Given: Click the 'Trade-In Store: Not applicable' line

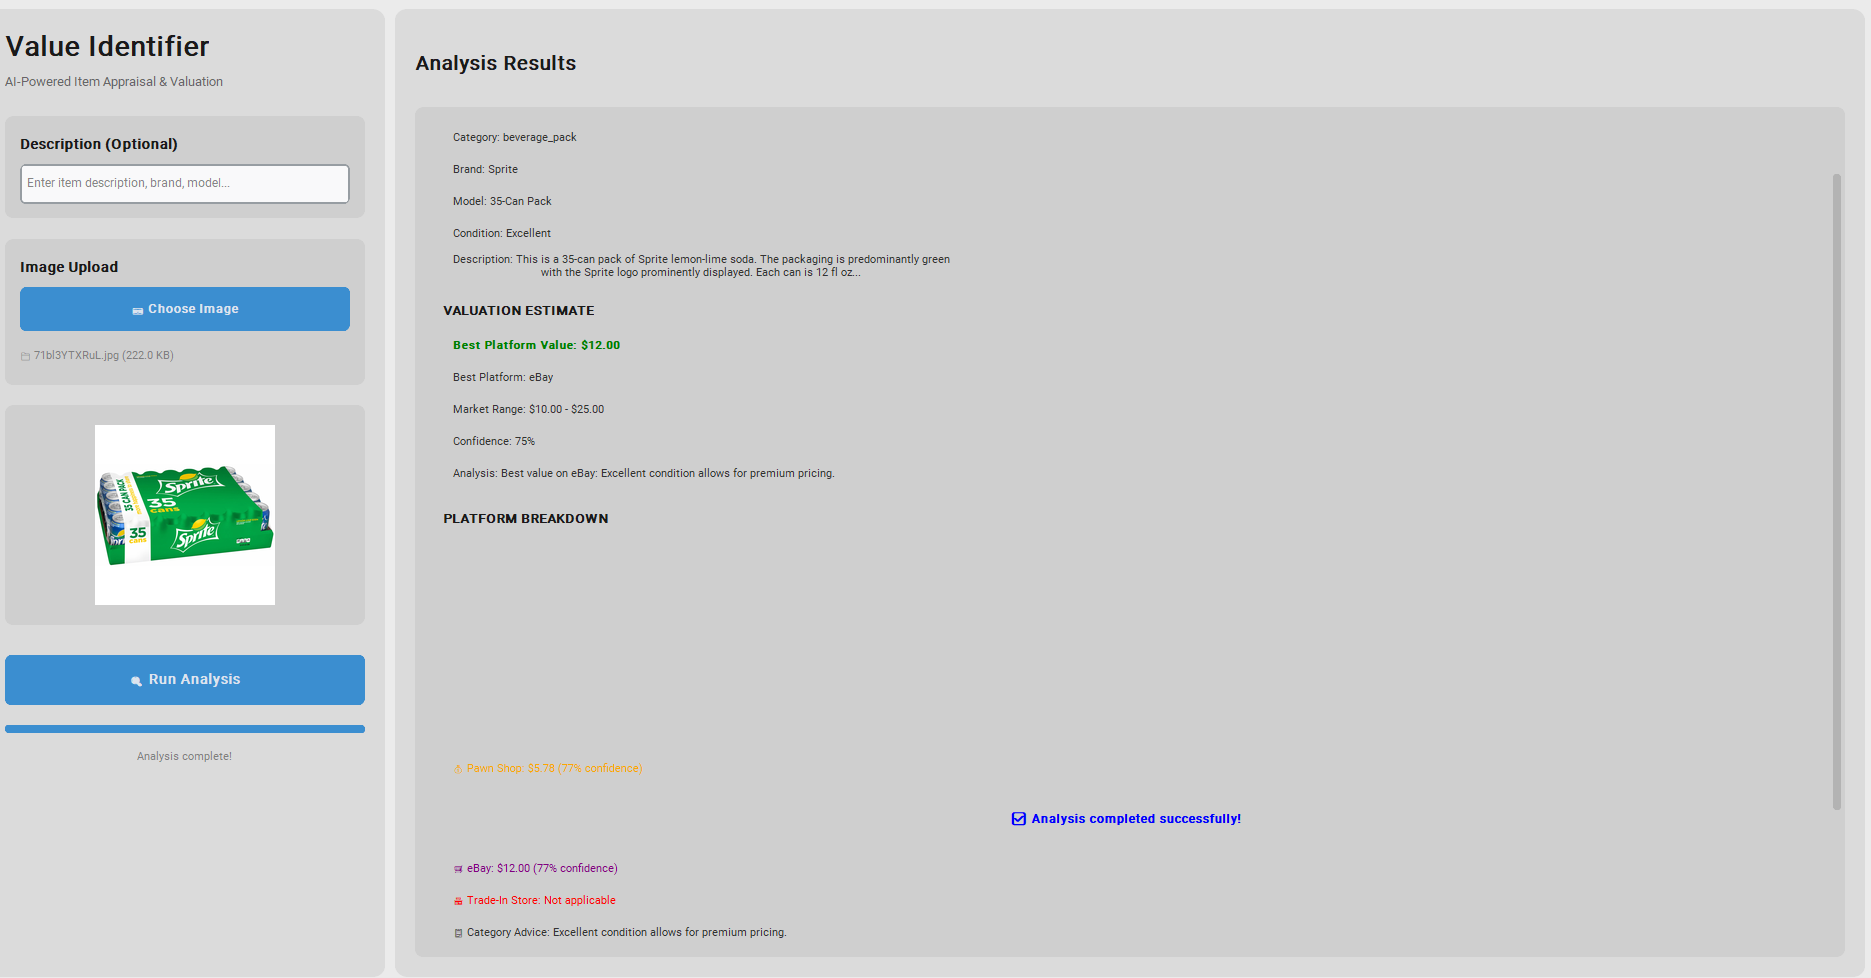Looking at the screenshot, I should 541,900.
